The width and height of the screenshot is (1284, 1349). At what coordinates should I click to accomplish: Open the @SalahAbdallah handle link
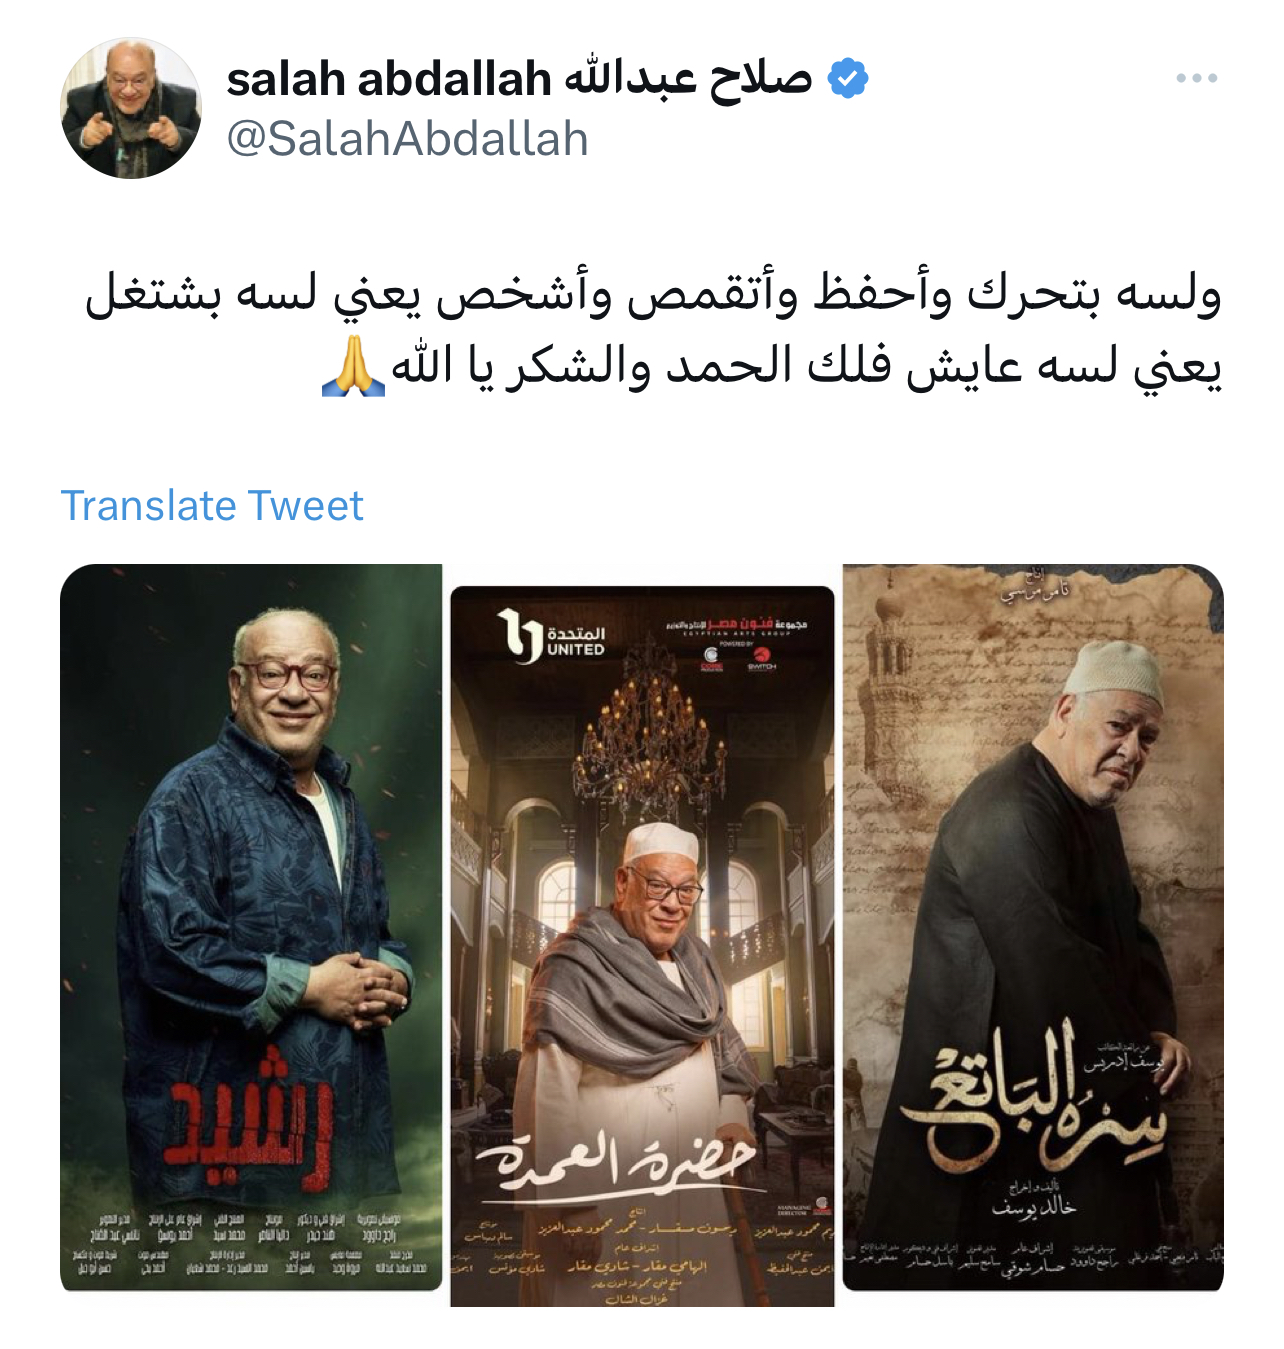pos(408,138)
